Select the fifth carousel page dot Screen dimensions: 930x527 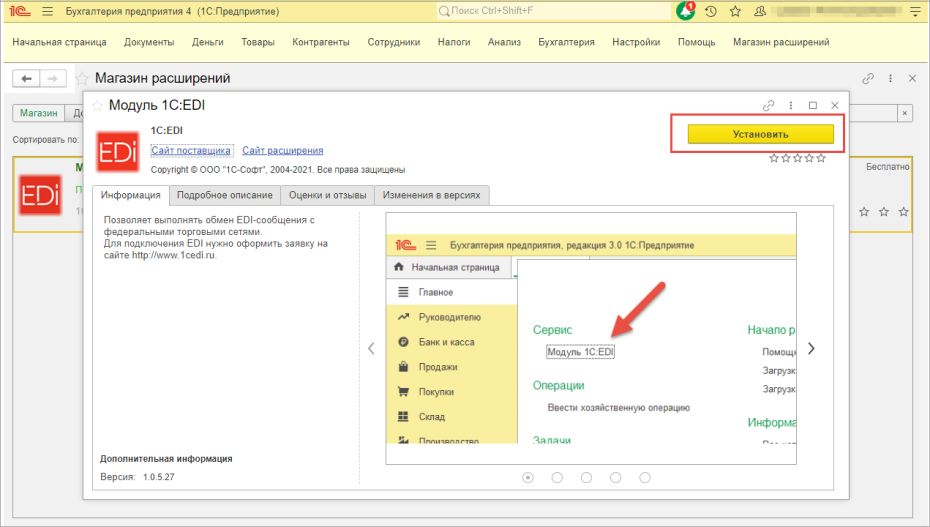click(x=645, y=477)
